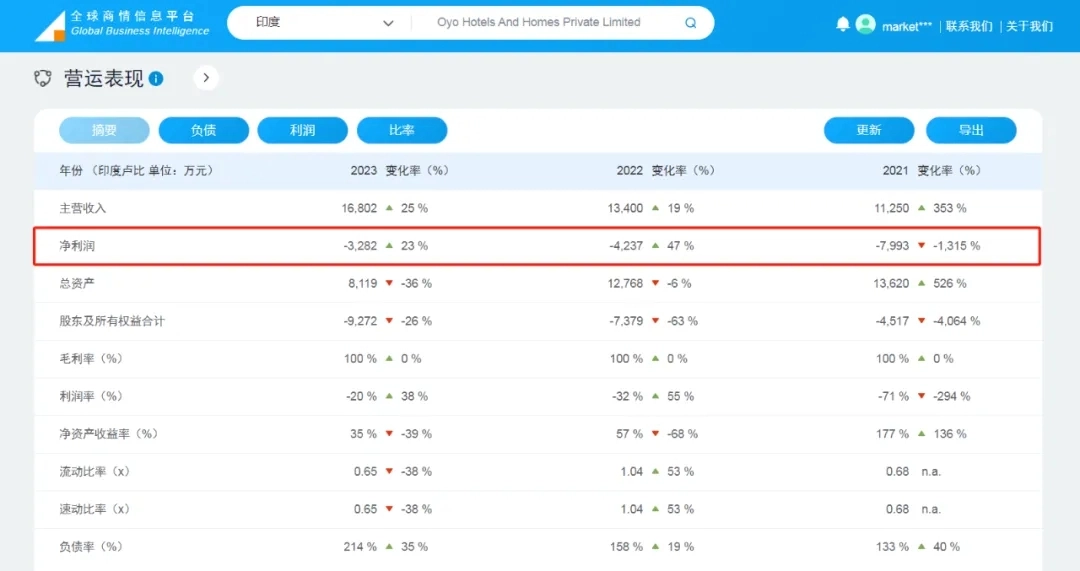Image resolution: width=1080 pixels, height=571 pixels.
Task: Expand section with the right chevron button
Action: tap(206, 78)
